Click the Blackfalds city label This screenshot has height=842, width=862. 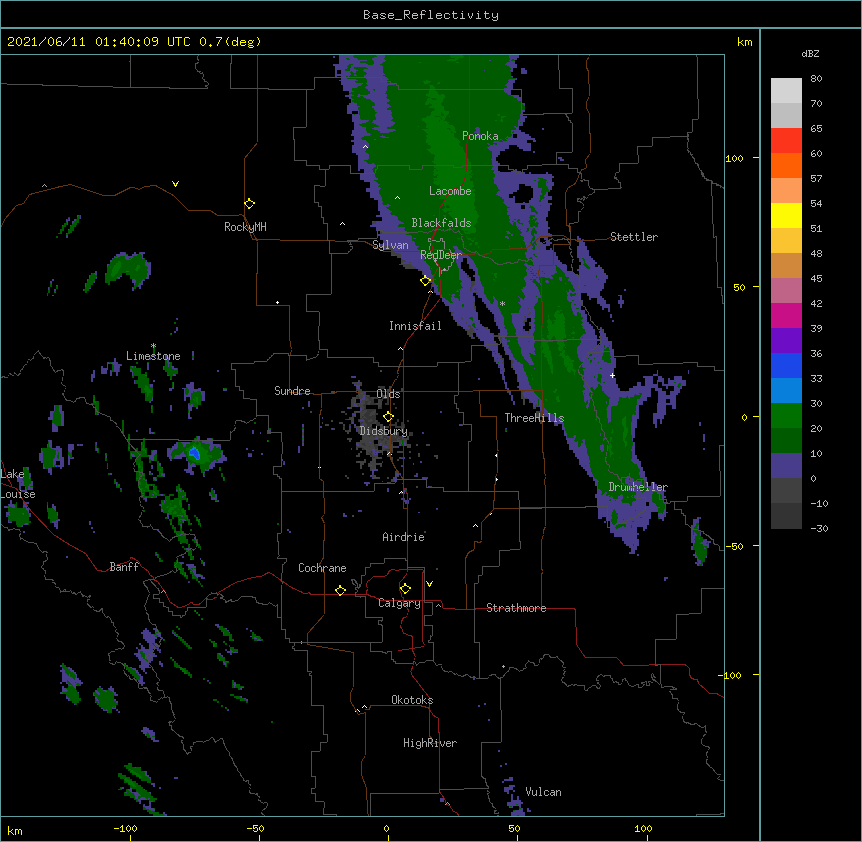point(441,223)
